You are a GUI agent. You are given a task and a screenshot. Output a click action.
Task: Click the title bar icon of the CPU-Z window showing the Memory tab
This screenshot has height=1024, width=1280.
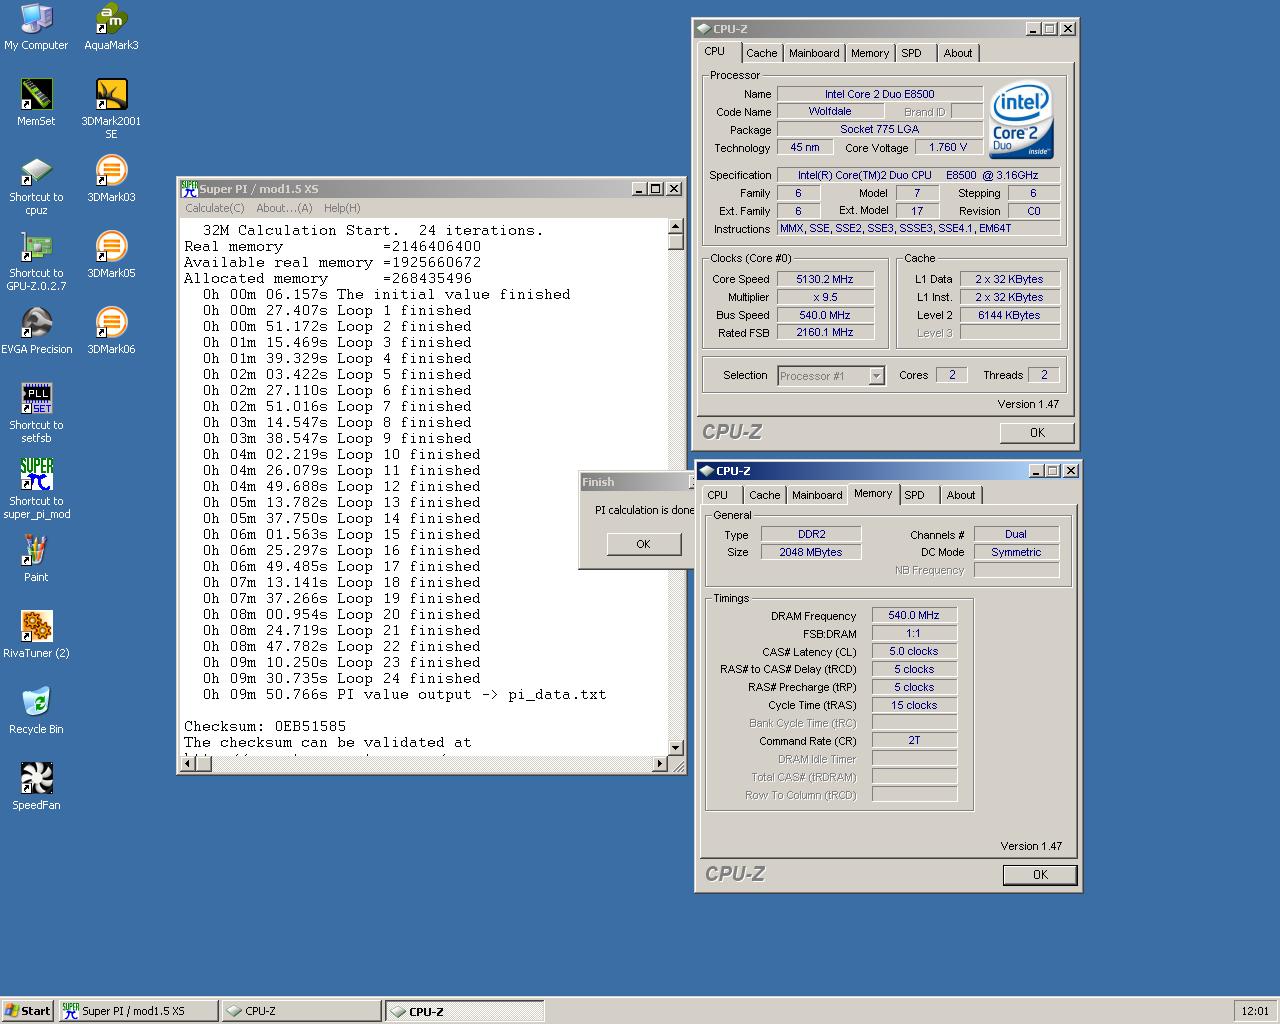(707, 471)
